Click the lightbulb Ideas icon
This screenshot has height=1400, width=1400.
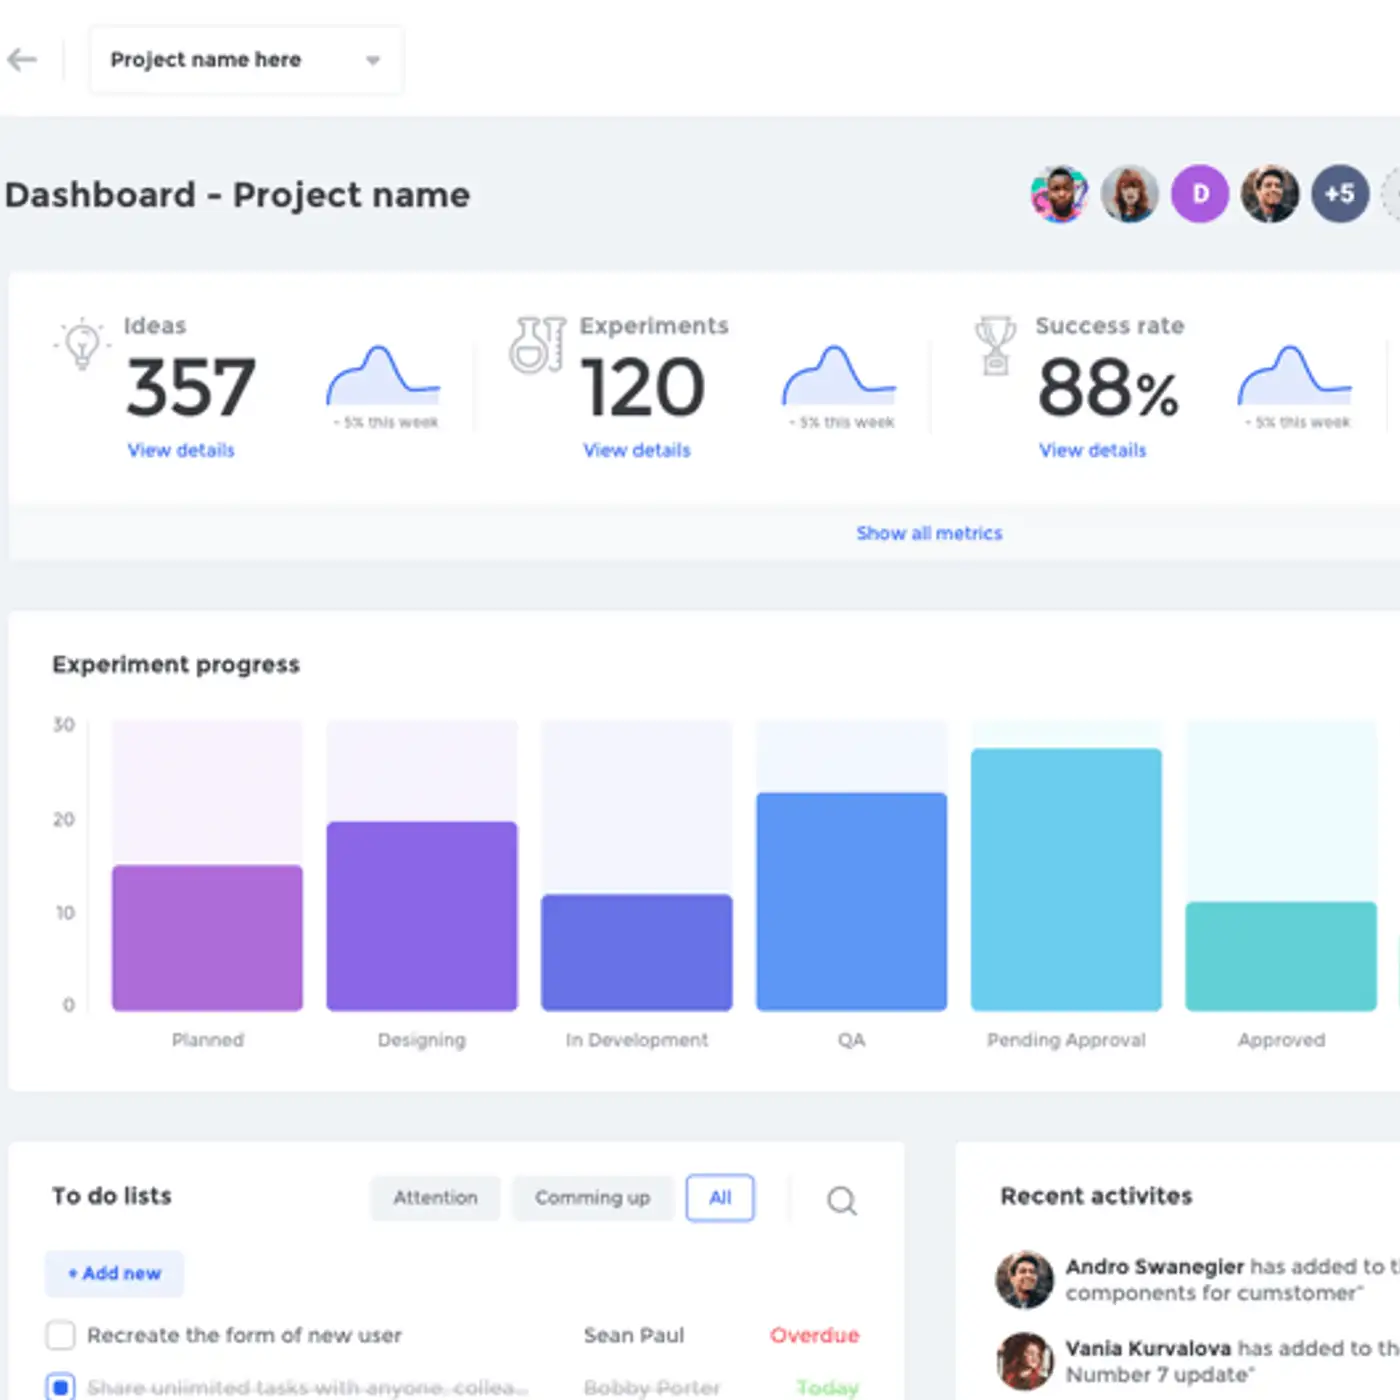[82, 344]
